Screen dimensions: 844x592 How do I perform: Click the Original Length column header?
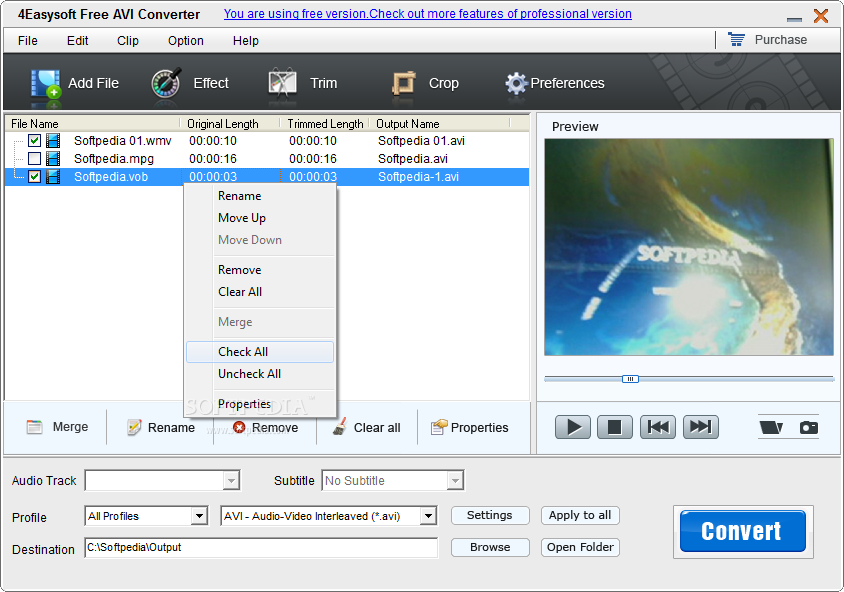[230, 124]
